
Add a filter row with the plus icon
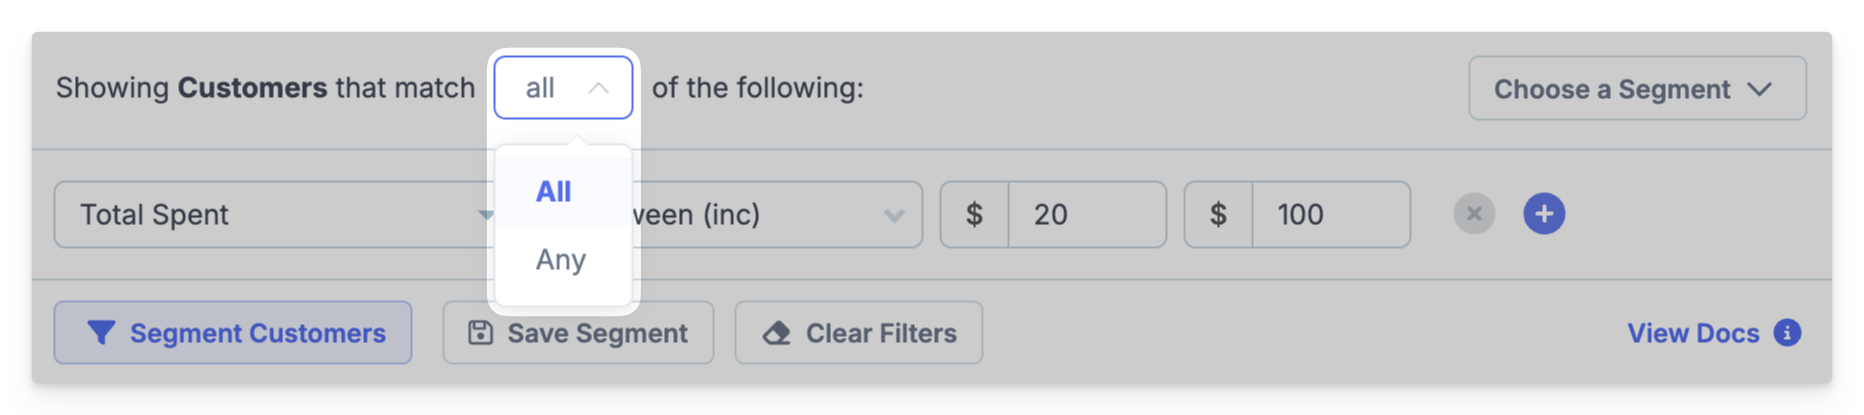(x=1544, y=214)
